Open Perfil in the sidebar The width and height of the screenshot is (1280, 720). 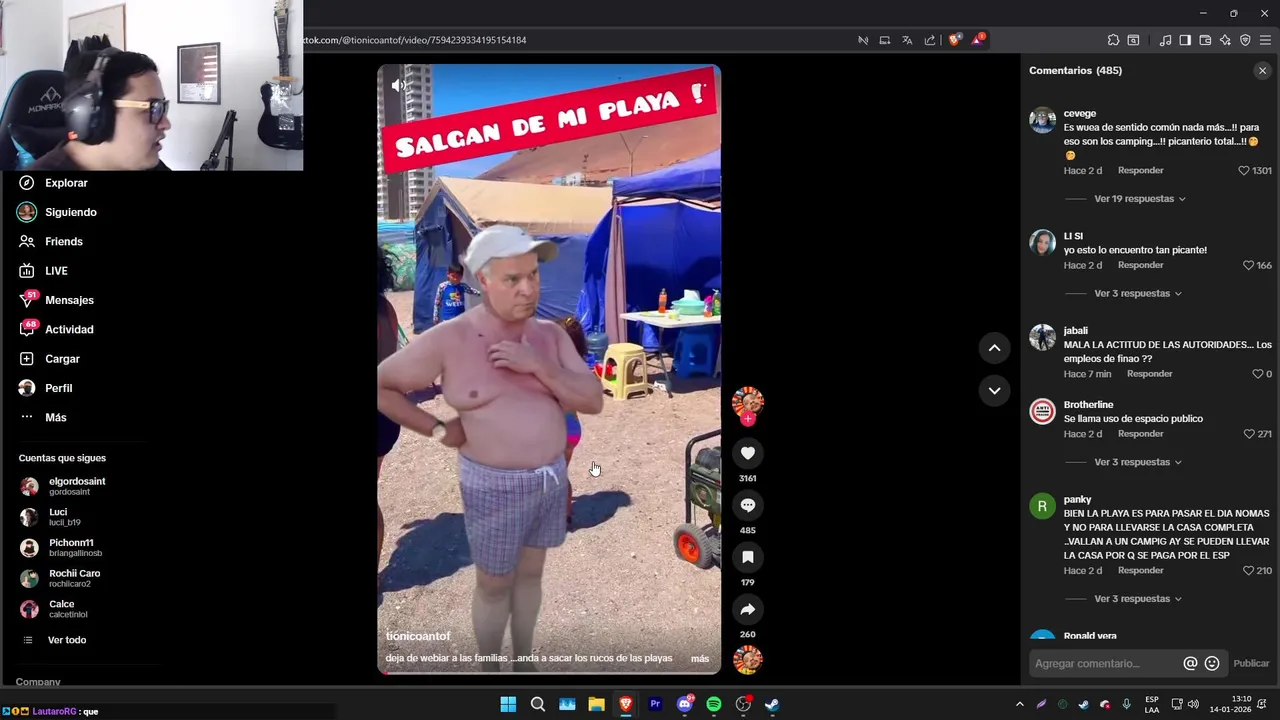[58, 388]
